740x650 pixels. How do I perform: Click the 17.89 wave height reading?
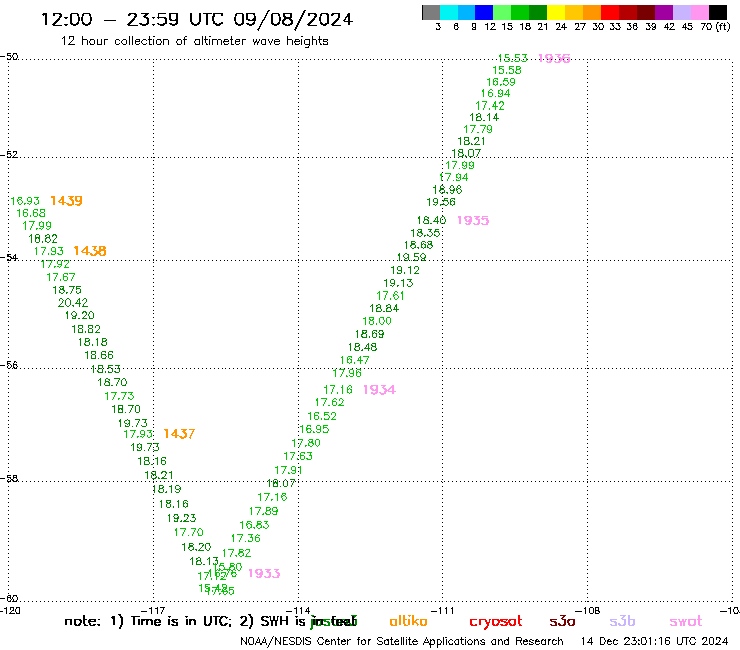click(x=264, y=511)
